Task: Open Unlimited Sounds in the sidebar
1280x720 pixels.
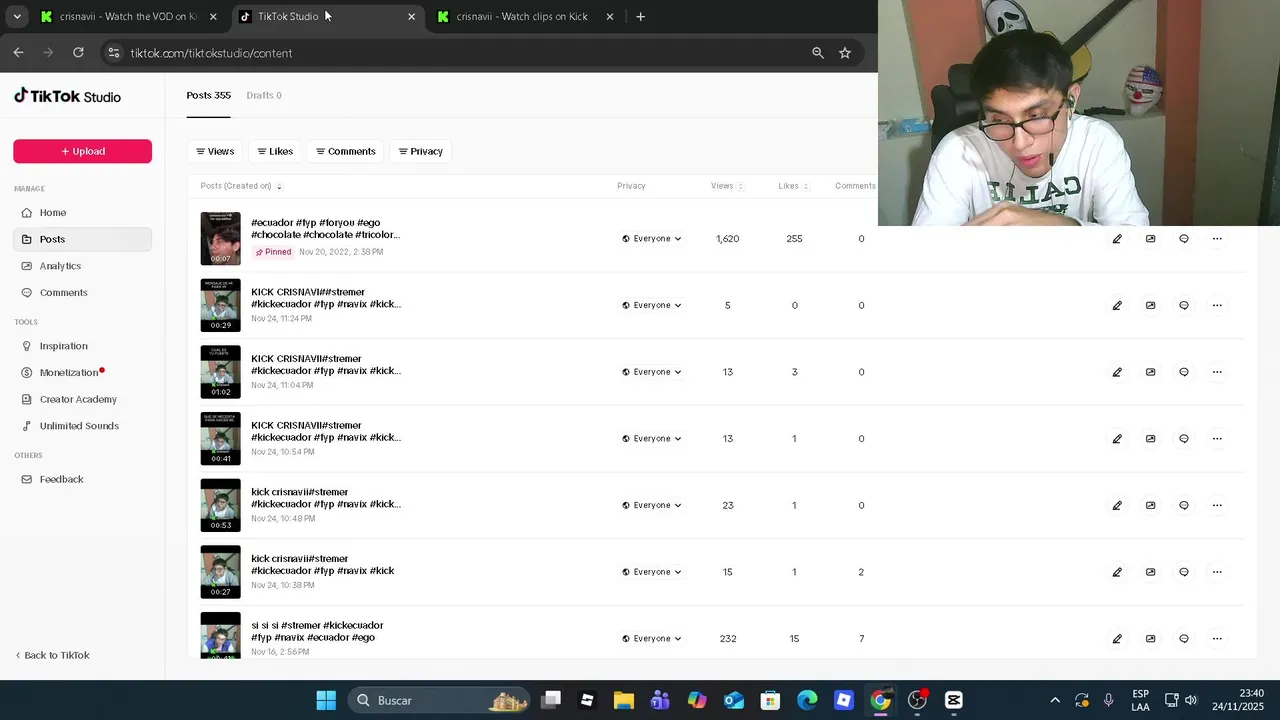Action: pos(82,426)
